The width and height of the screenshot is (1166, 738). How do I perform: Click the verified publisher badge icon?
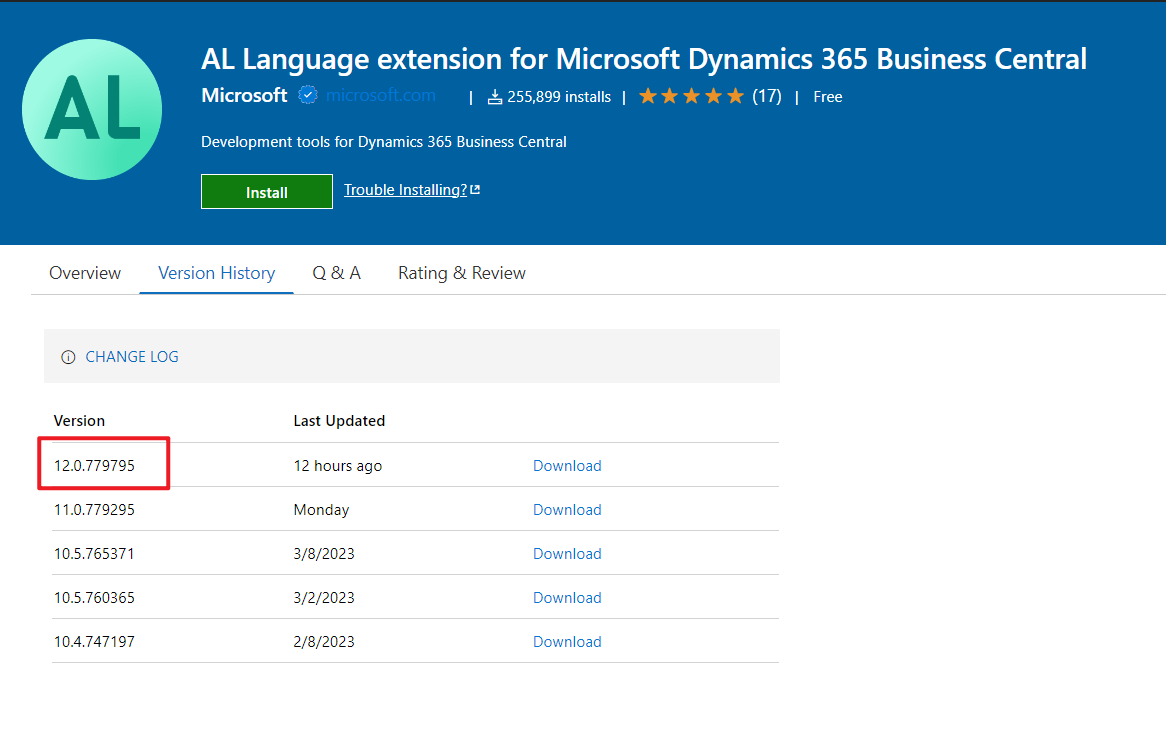[x=308, y=95]
